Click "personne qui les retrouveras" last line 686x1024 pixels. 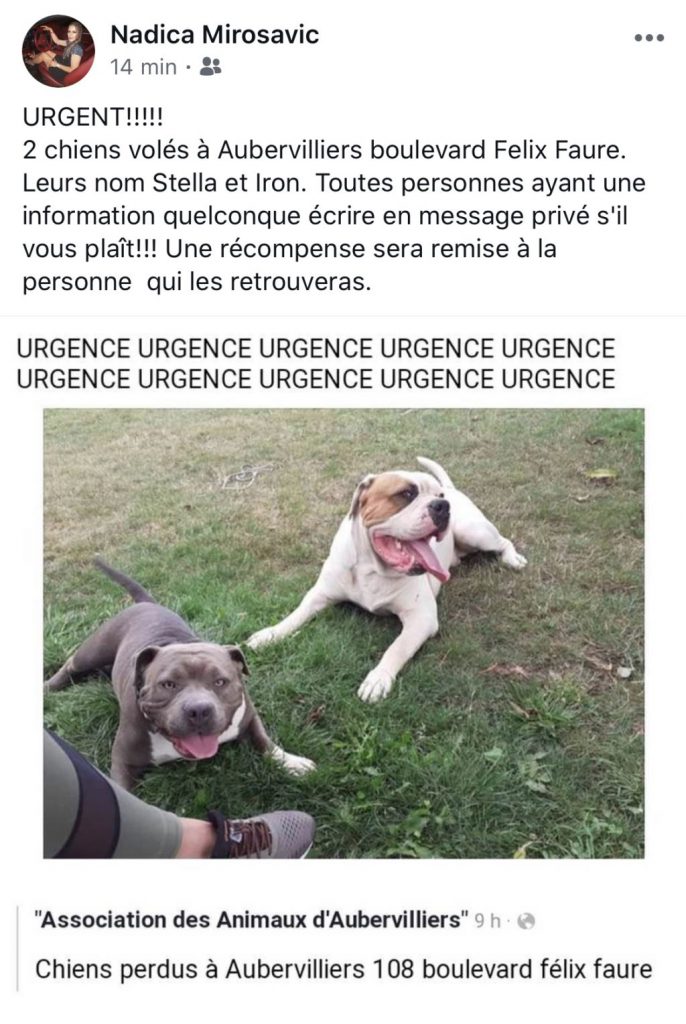point(197,283)
